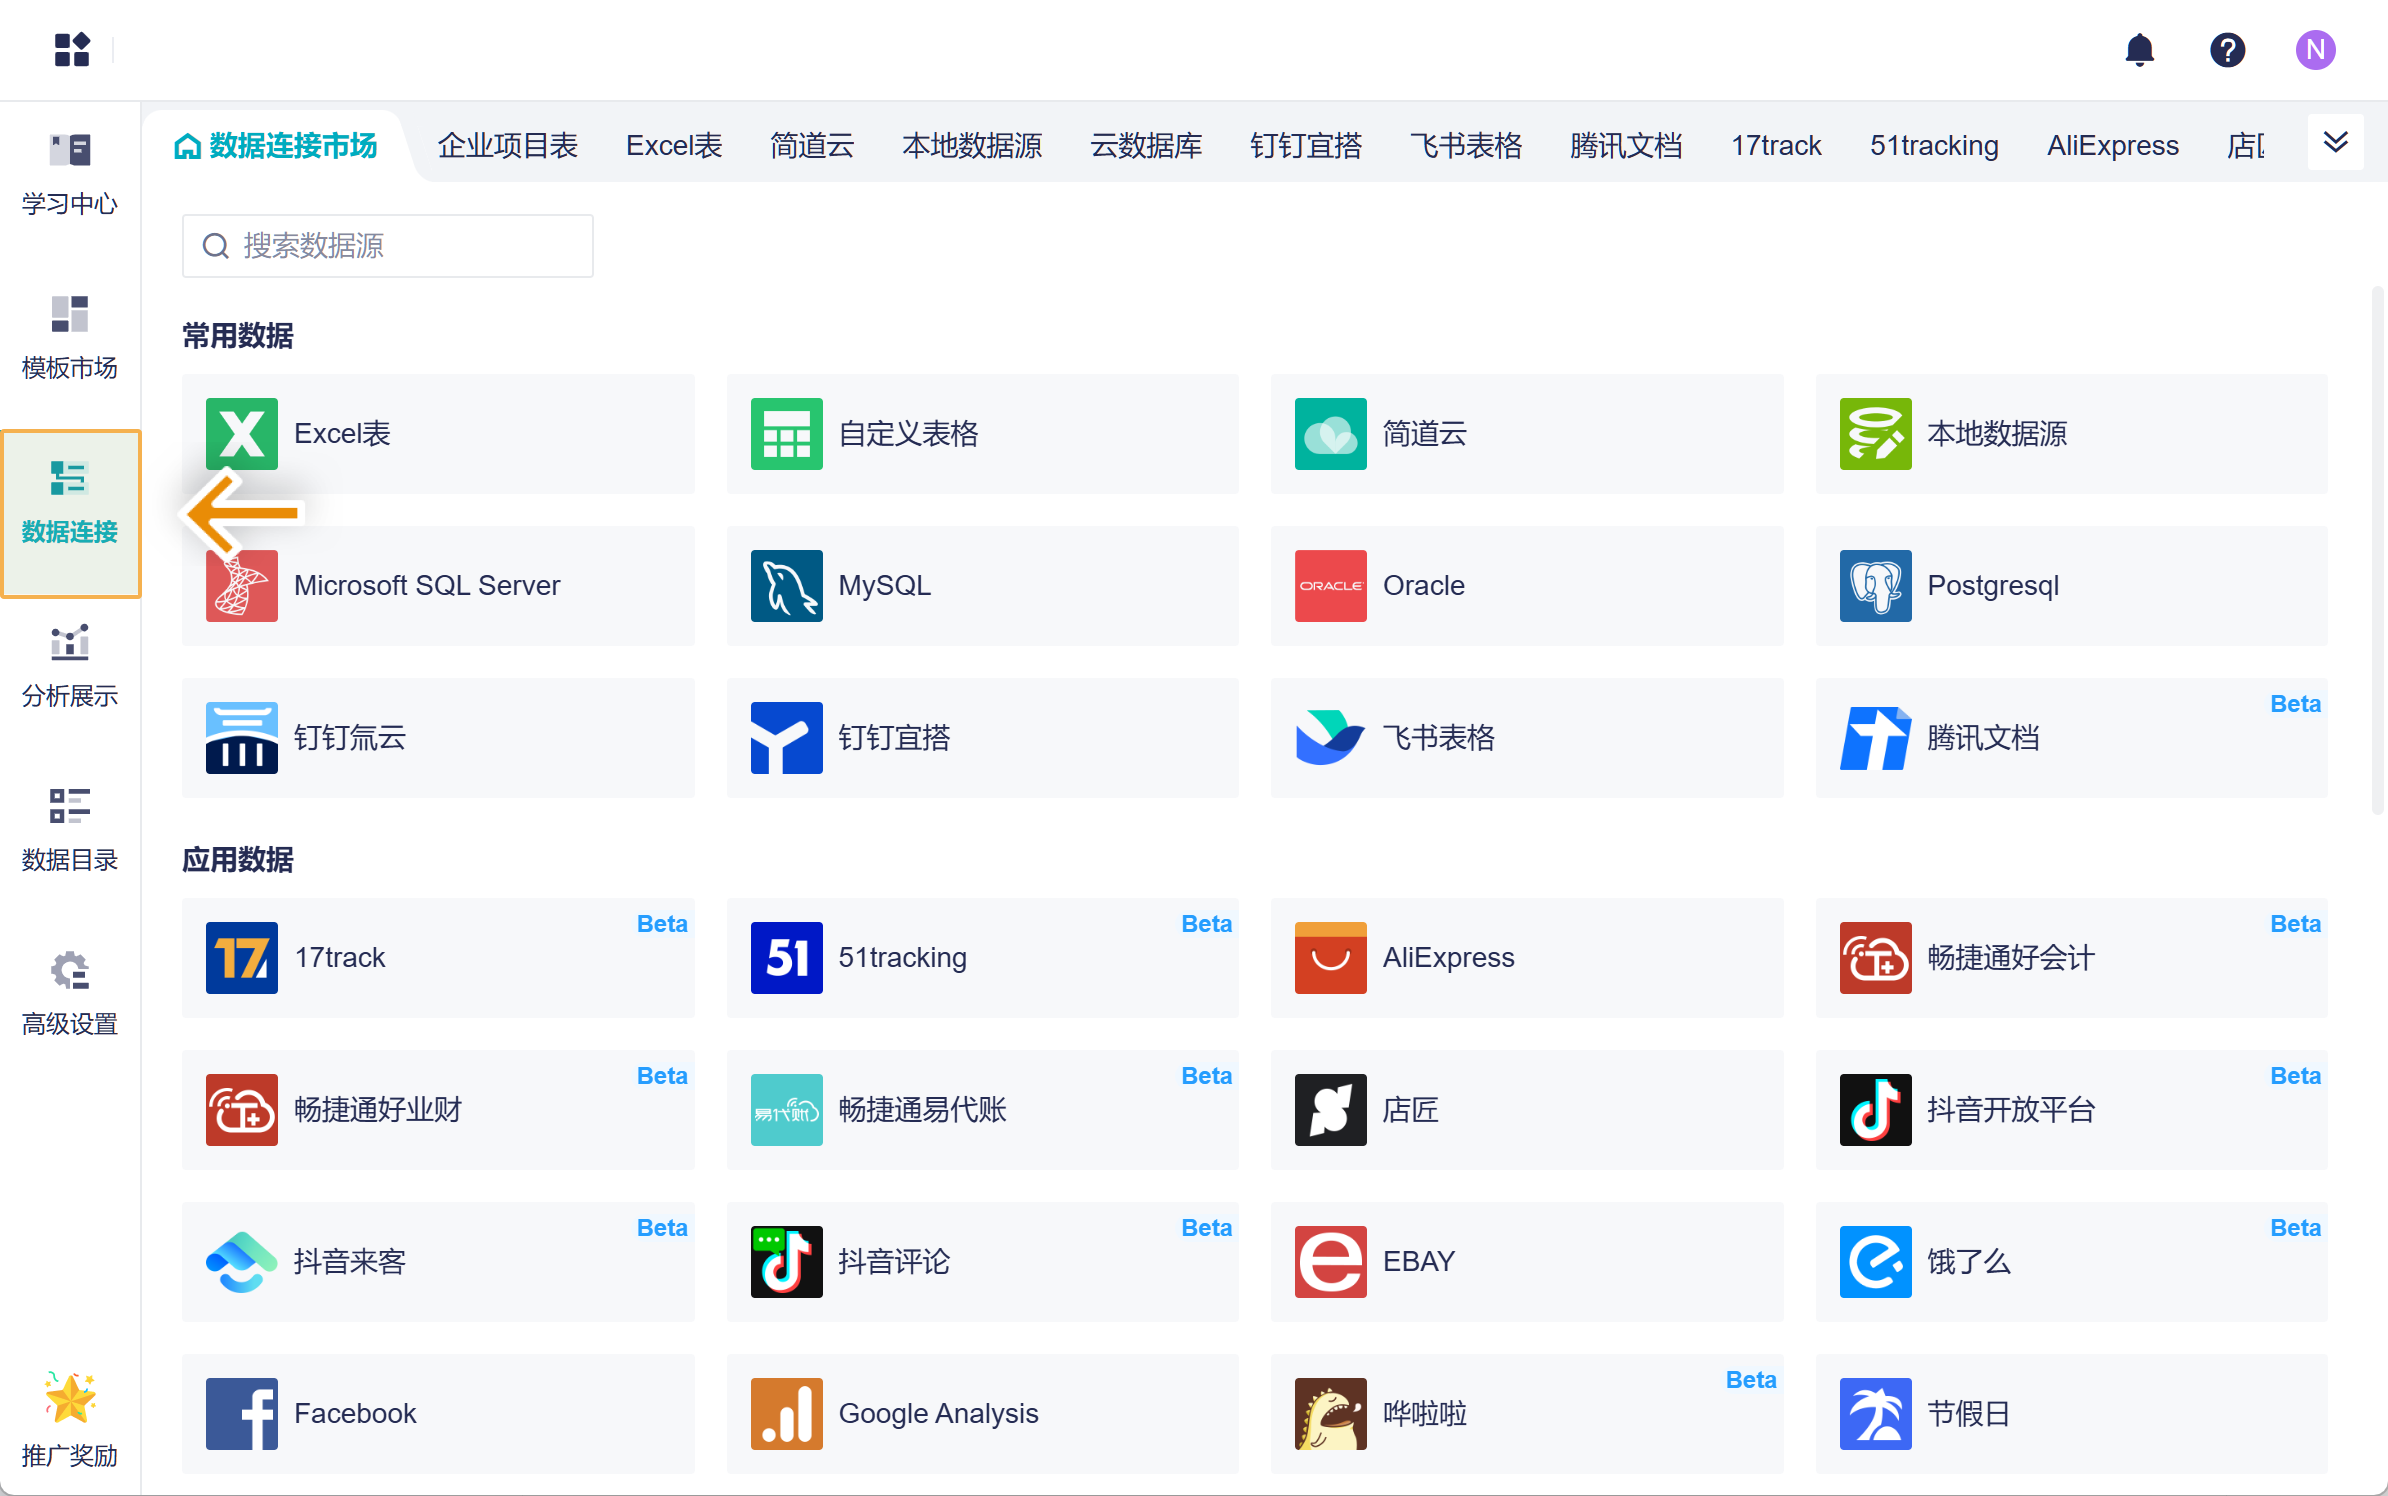Screen dimensions: 2388x1496
Task: Open the Google Analysis connector card
Action: (x=982, y=1414)
